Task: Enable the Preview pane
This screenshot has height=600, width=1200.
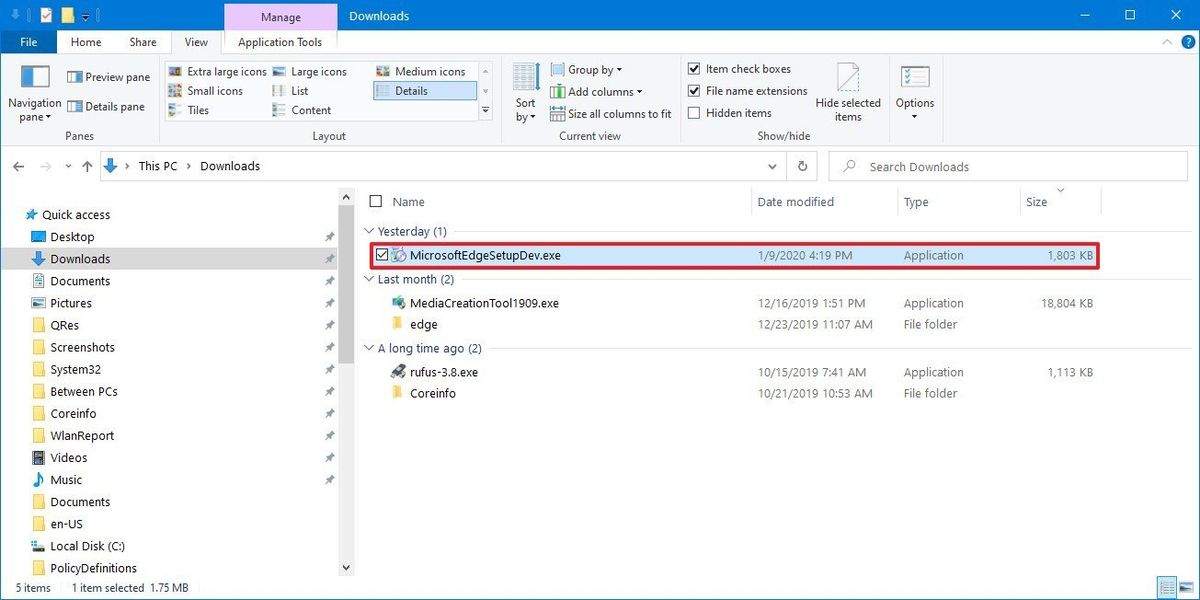Action: click(x=108, y=76)
